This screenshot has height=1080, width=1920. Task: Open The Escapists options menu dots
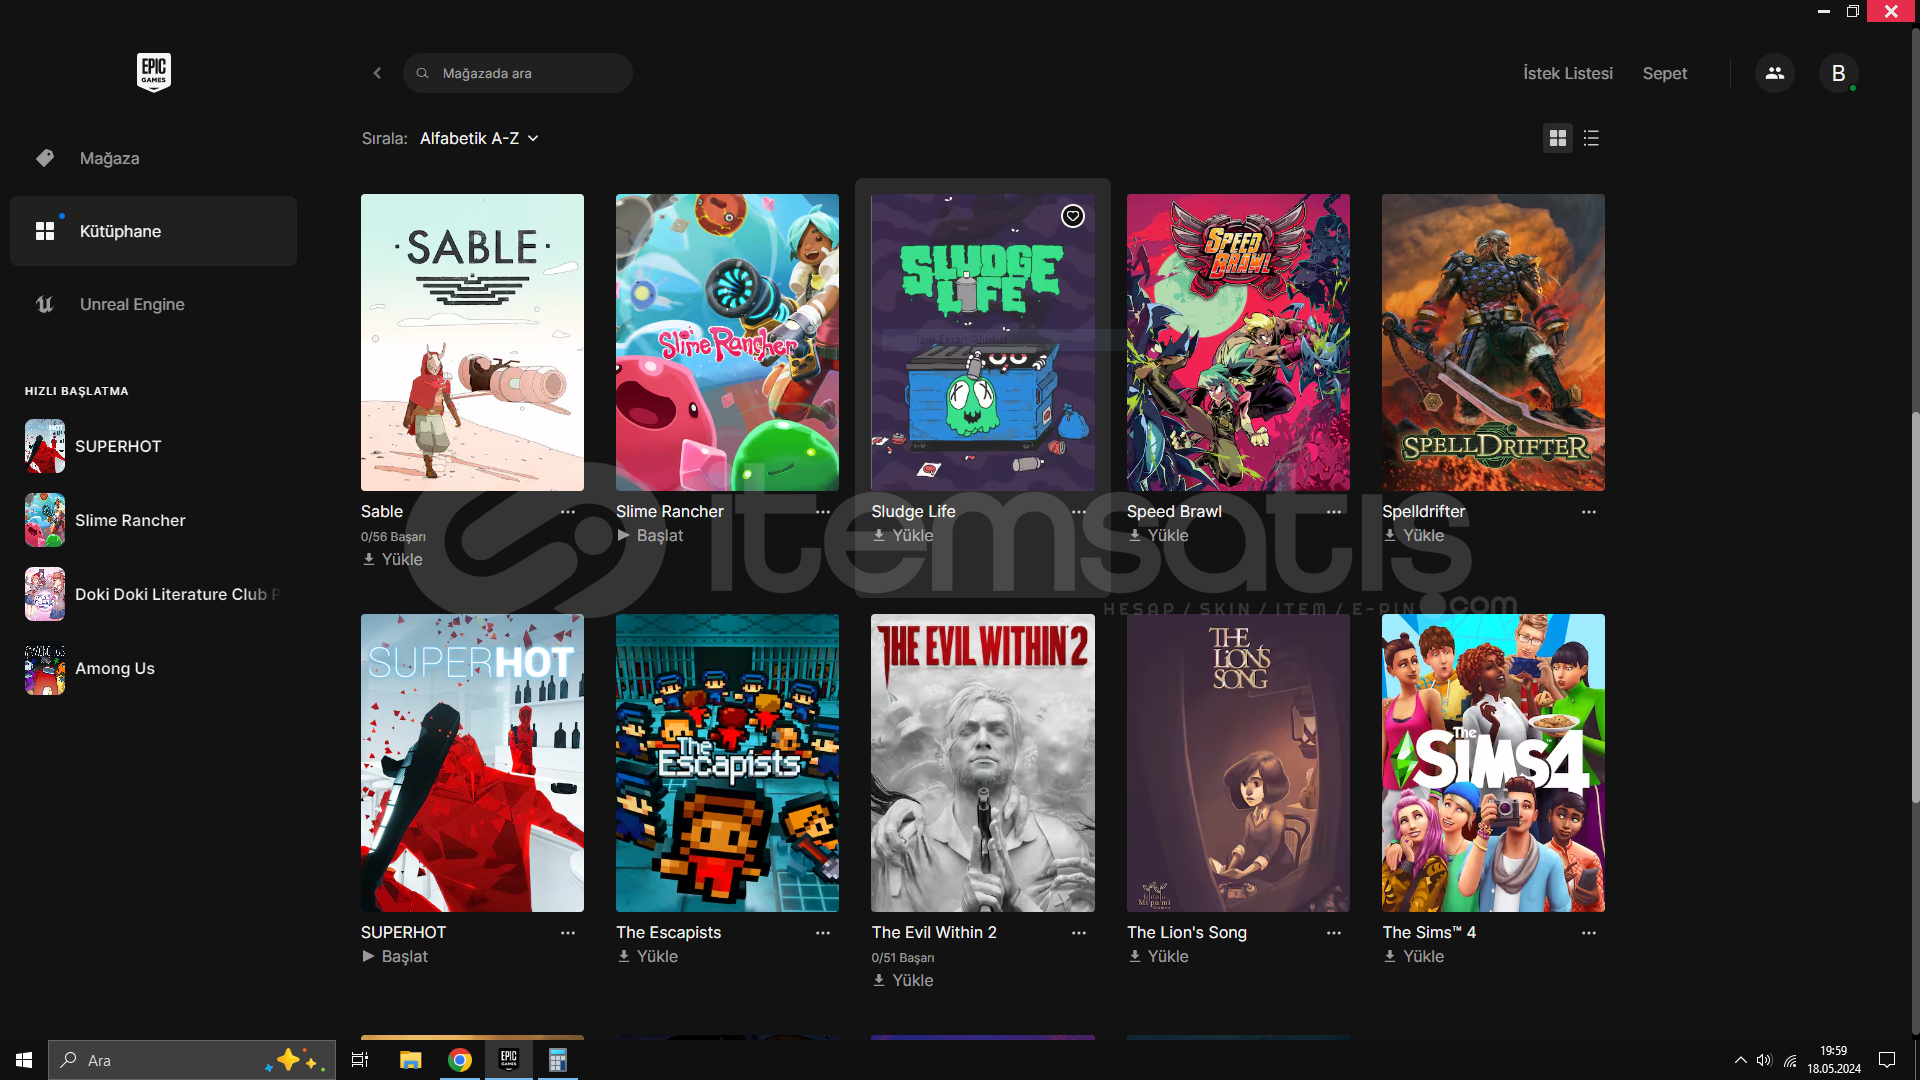point(823,933)
